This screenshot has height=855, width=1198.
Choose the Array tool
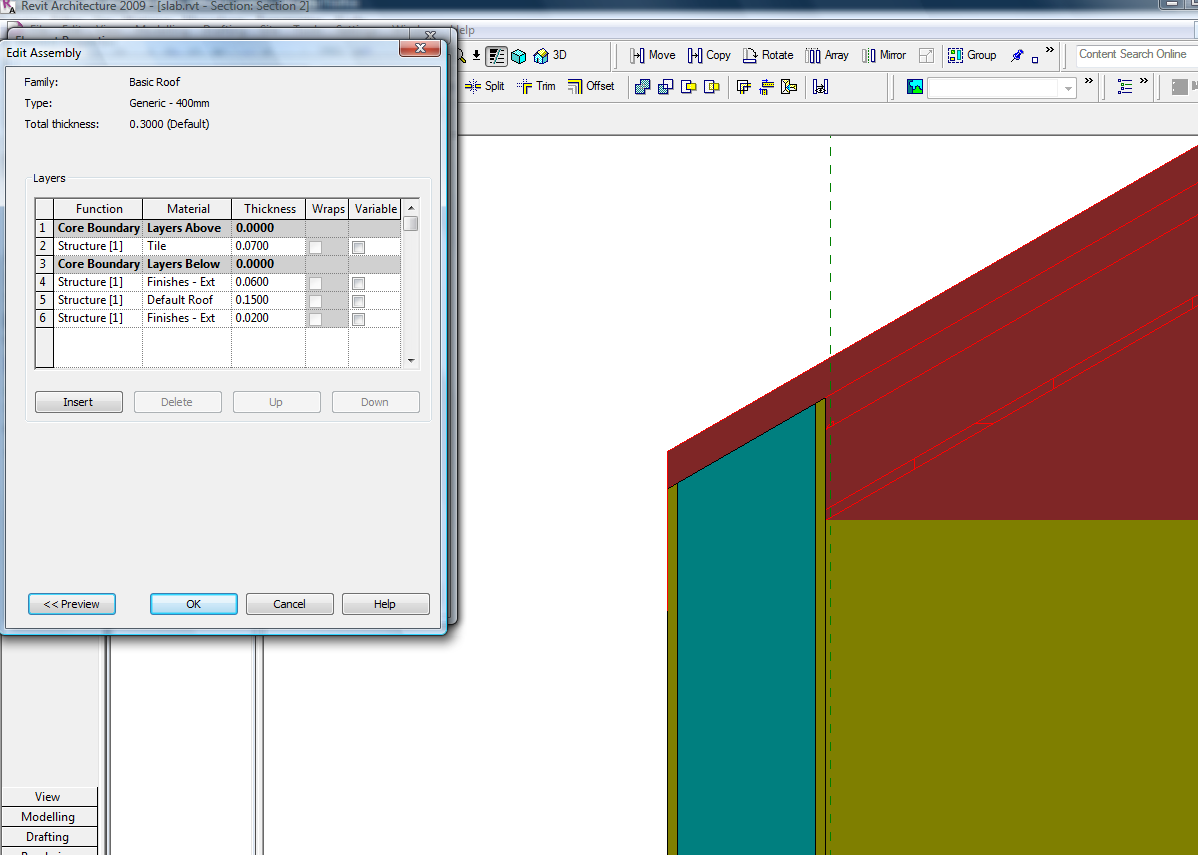click(827, 55)
